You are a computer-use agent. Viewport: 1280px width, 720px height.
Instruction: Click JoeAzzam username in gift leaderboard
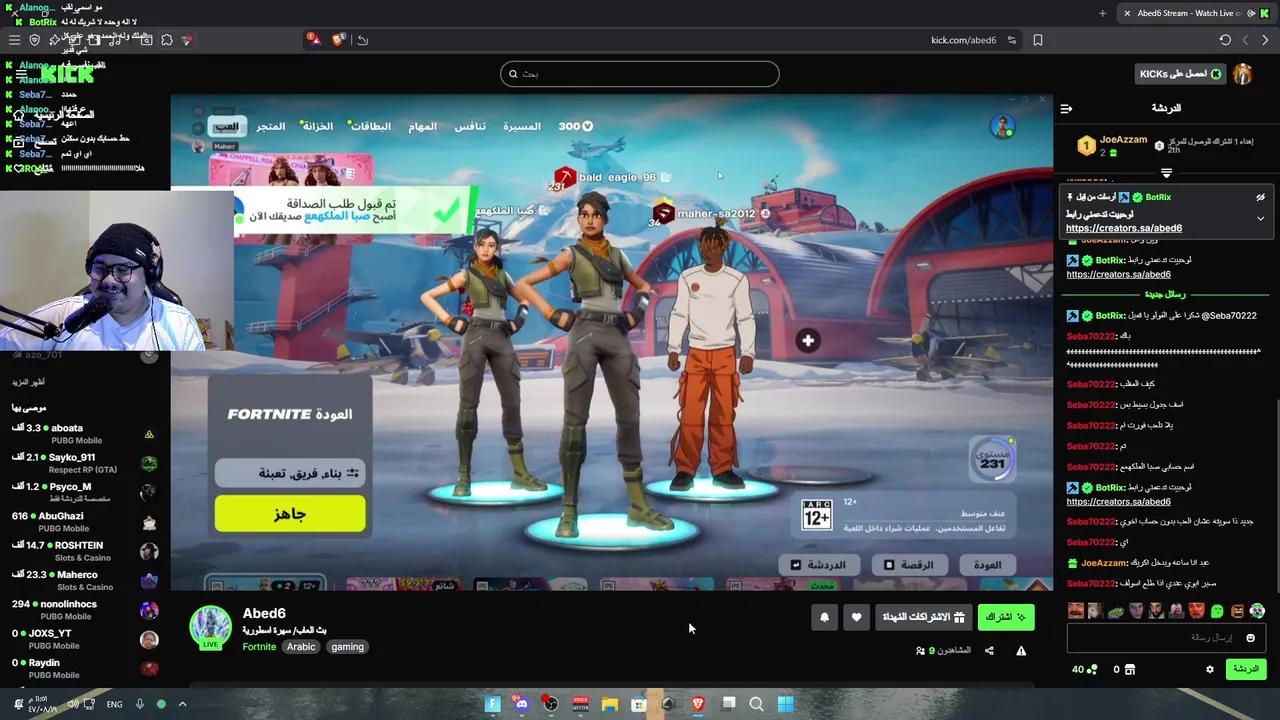point(1123,140)
